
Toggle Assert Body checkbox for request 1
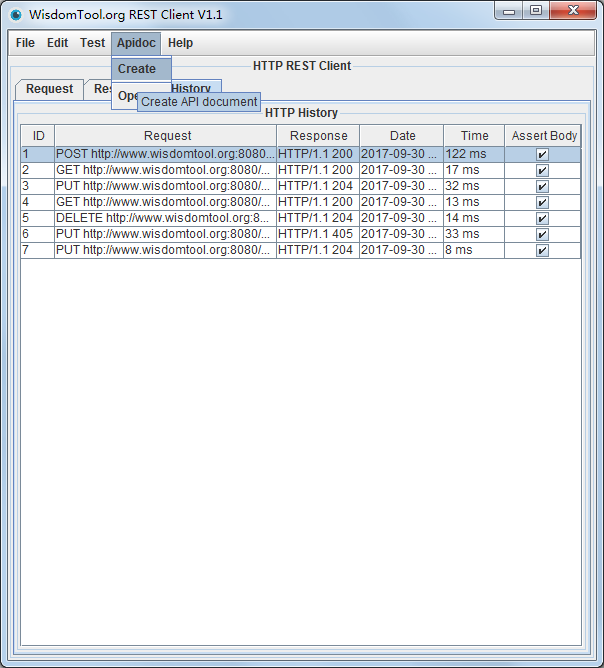click(542, 154)
